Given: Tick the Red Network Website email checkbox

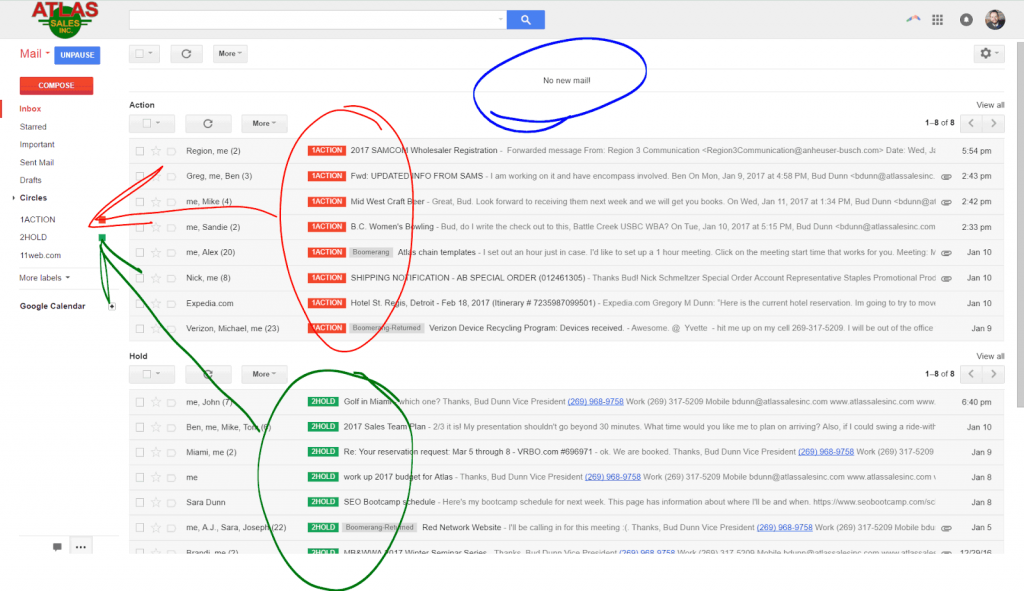Looking at the screenshot, I should coord(140,528).
